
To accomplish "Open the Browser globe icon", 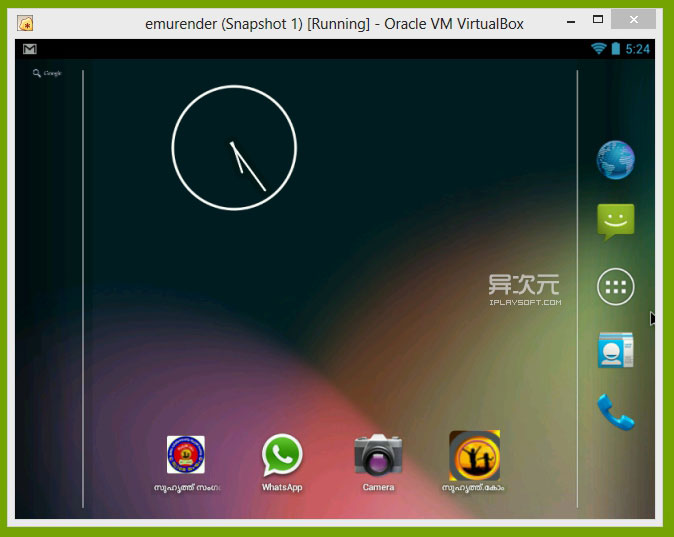I will [615, 160].
